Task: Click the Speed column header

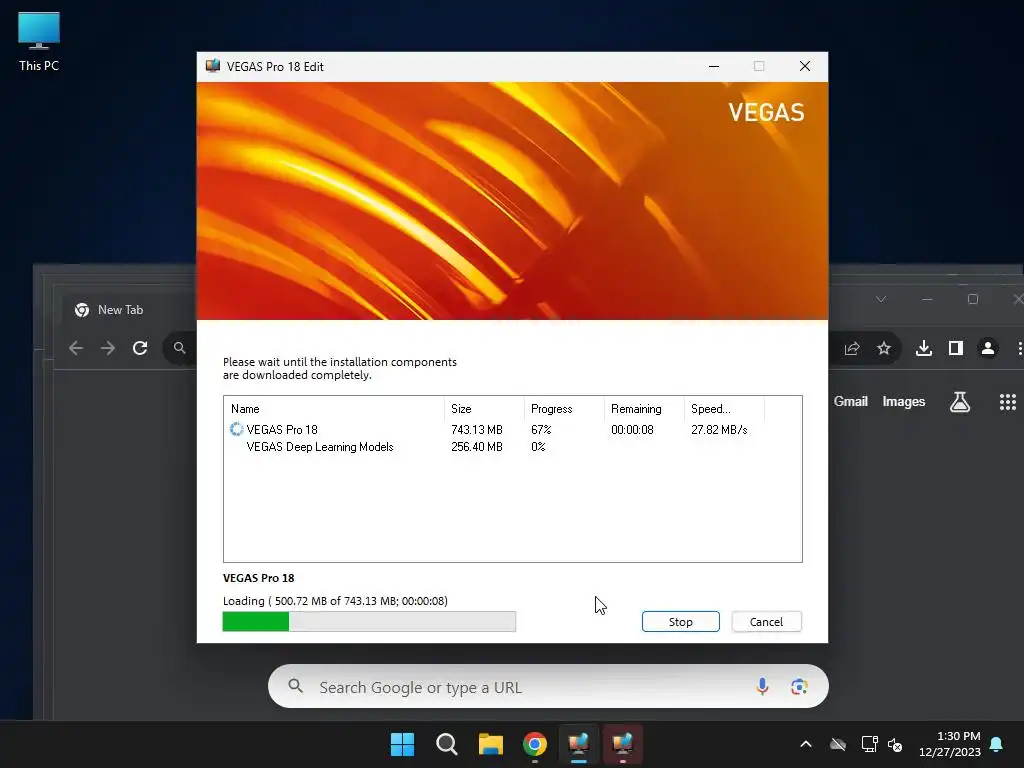Action: click(724, 409)
